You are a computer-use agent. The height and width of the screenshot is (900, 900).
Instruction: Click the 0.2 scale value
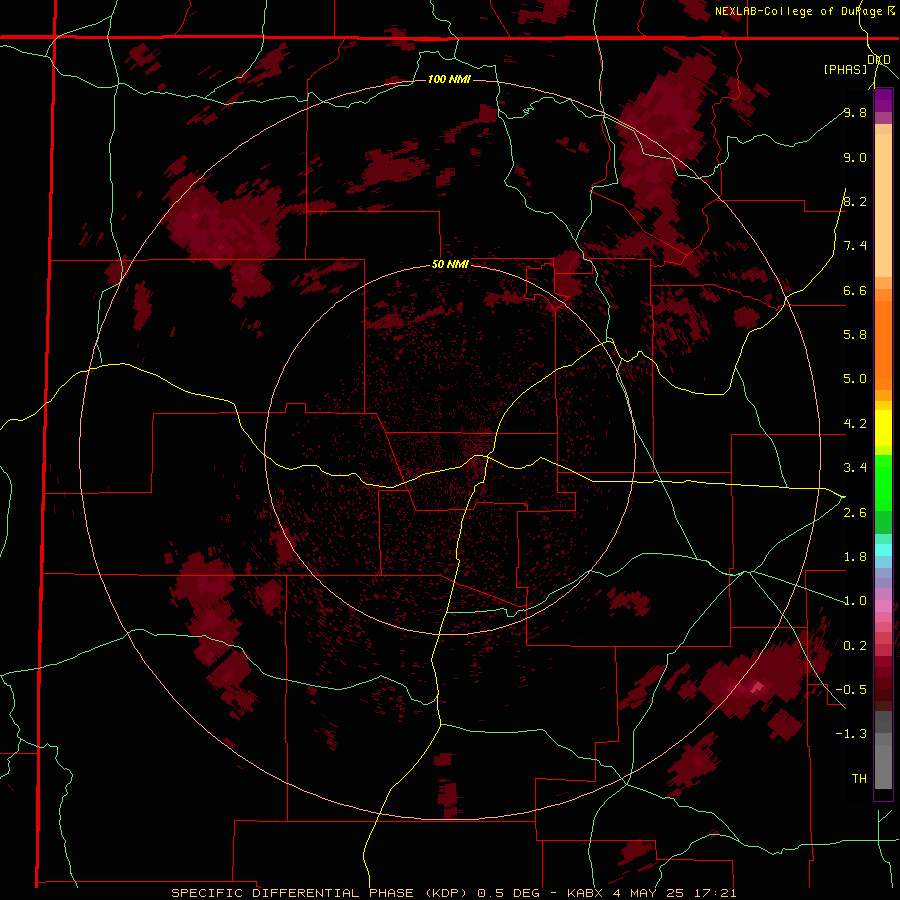click(855, 646)
